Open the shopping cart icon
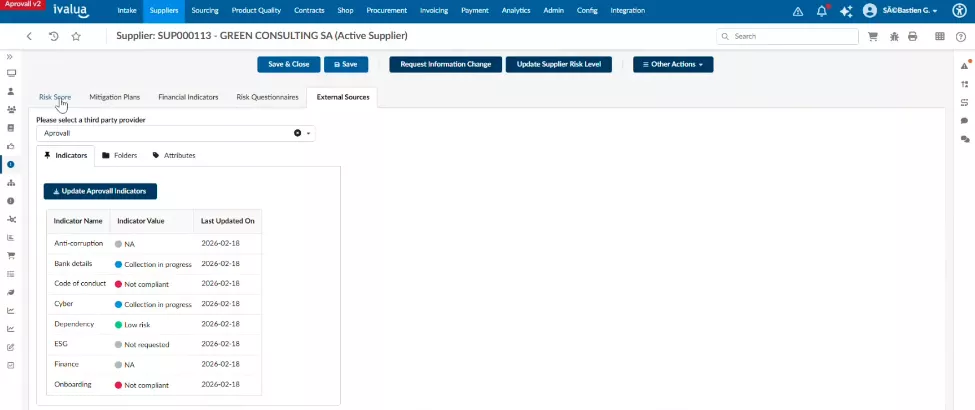This screenshot has width=975, height=410. pos(873,36)
